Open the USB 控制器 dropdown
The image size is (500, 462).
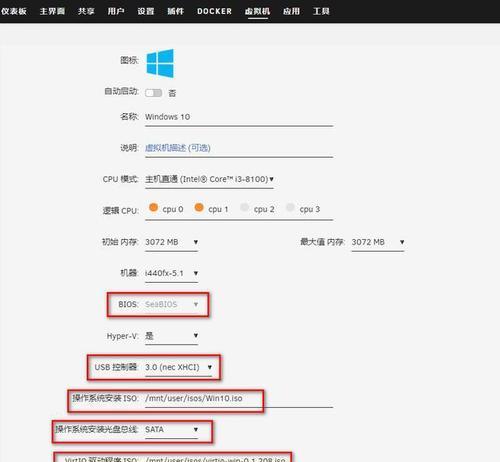(179, 367)
